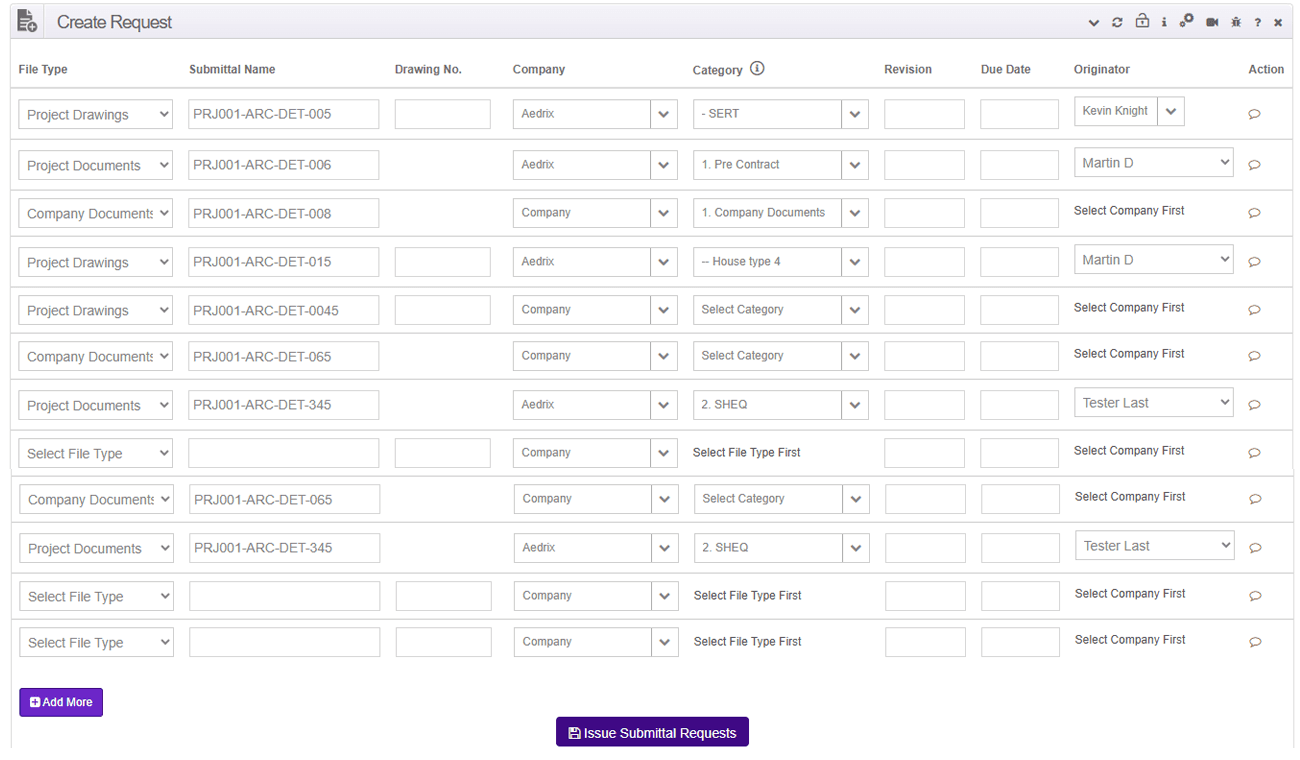Click the 'i' info icon in the panel header

(1164, 22)
